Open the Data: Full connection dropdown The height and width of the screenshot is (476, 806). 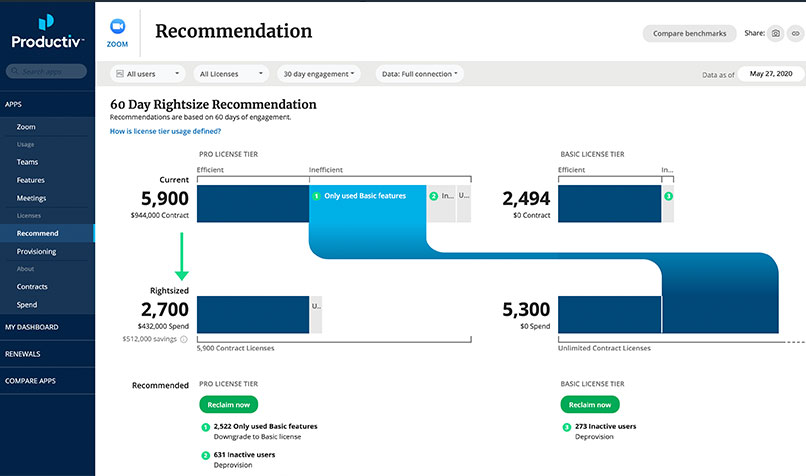pyautogui.click(x=419, y=74)
